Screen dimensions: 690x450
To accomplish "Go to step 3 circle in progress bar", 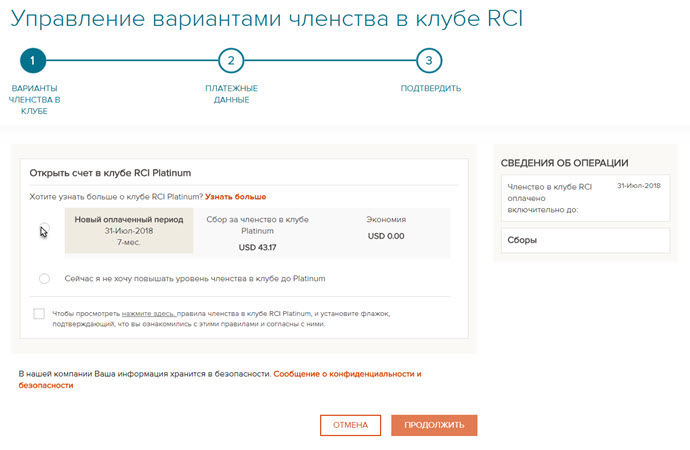I will [429, 61].
